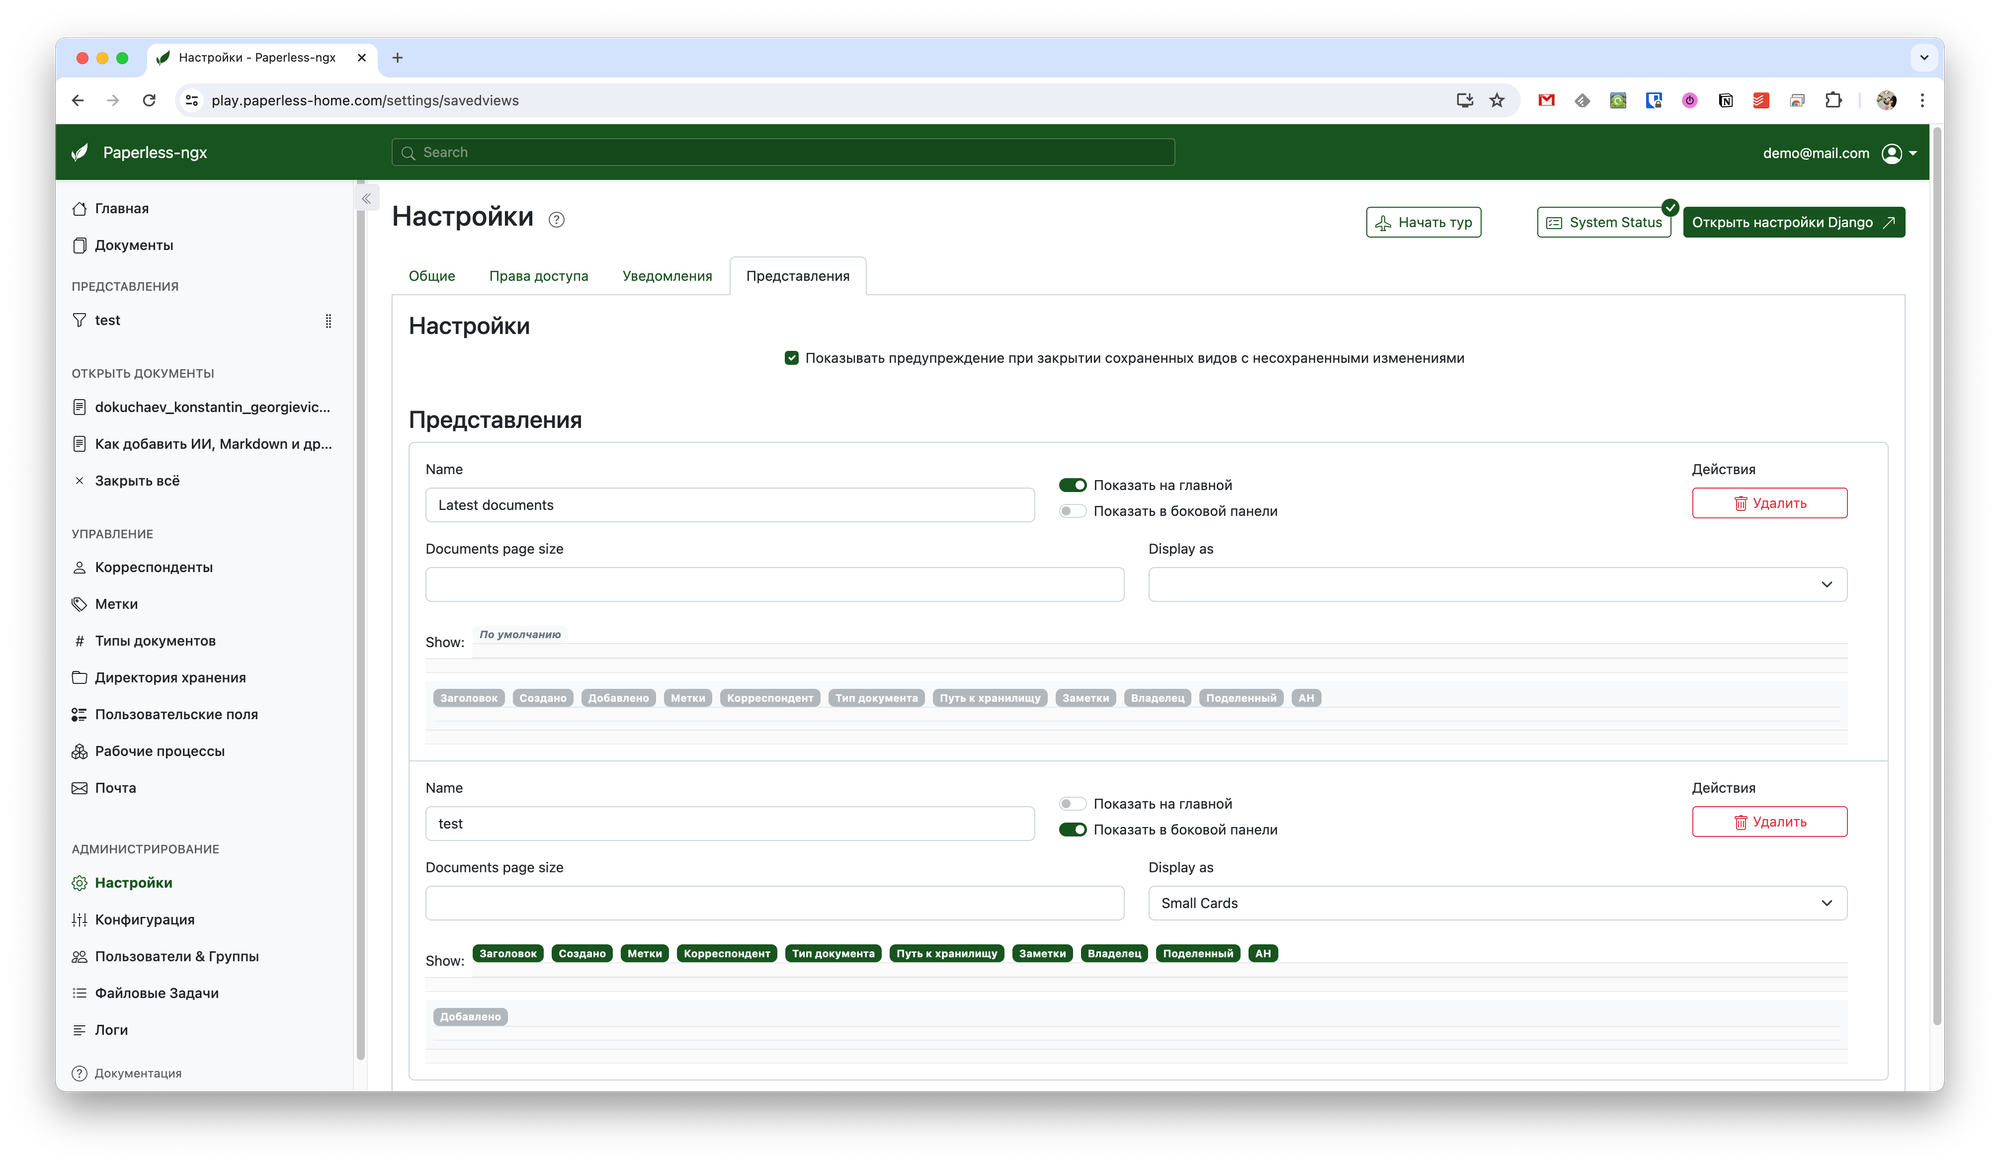Uncheck the unsaved changes warning checkbox
Screen dimensions: 2000x1165
[791, 358]
